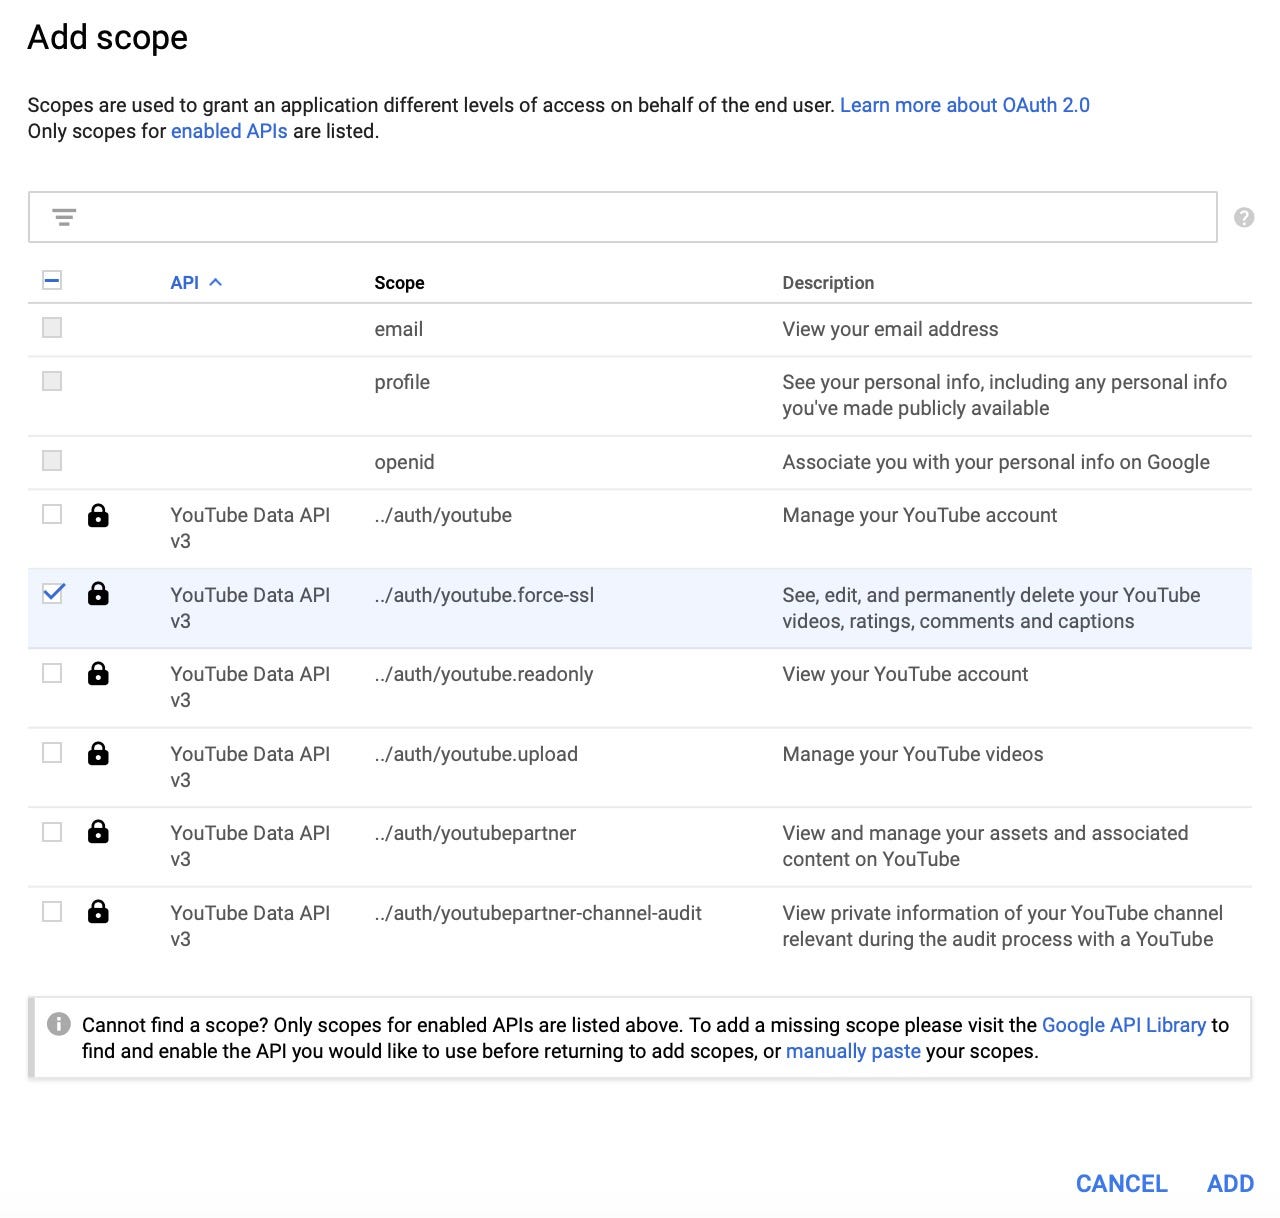The image size is (1280, 1218).
Task: Click the Scope column header
Action: pyautogui.click(x=399, y=283)
